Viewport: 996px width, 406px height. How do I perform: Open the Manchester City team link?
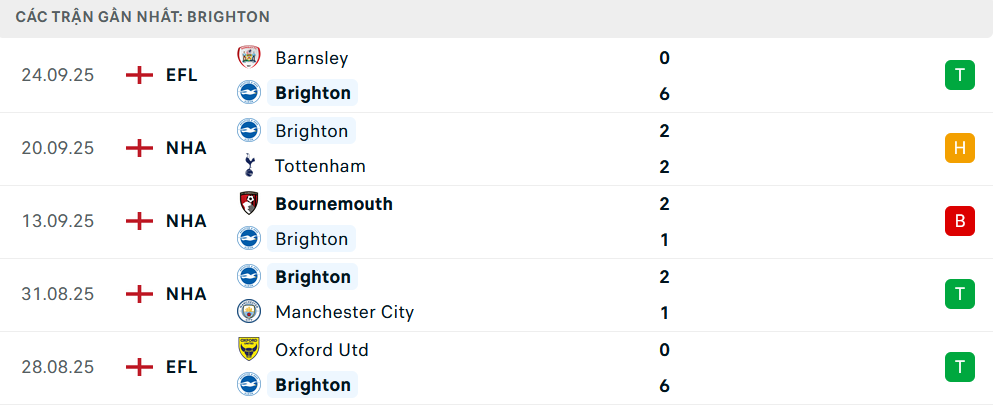coord(344,312)
